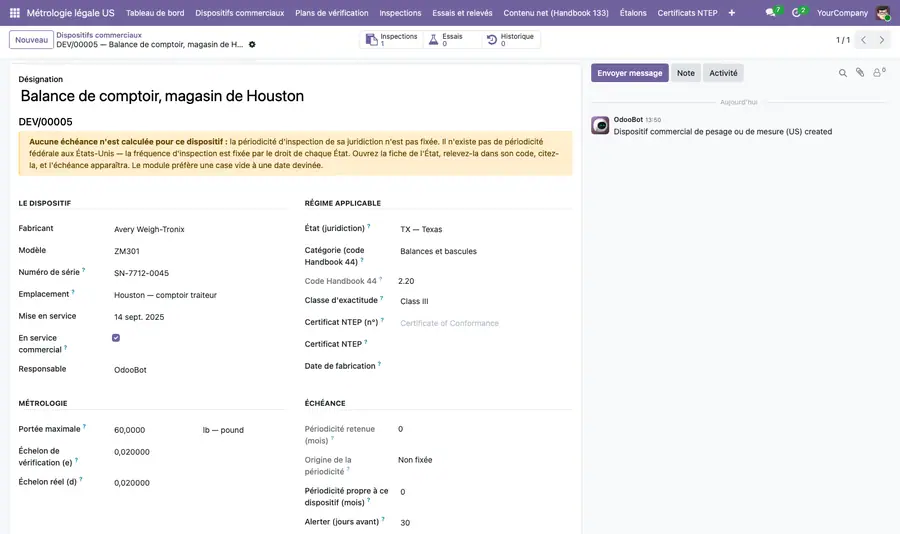Open the Dispositifs commerciaux menu
900x534 pixels.
click(239, 13)
